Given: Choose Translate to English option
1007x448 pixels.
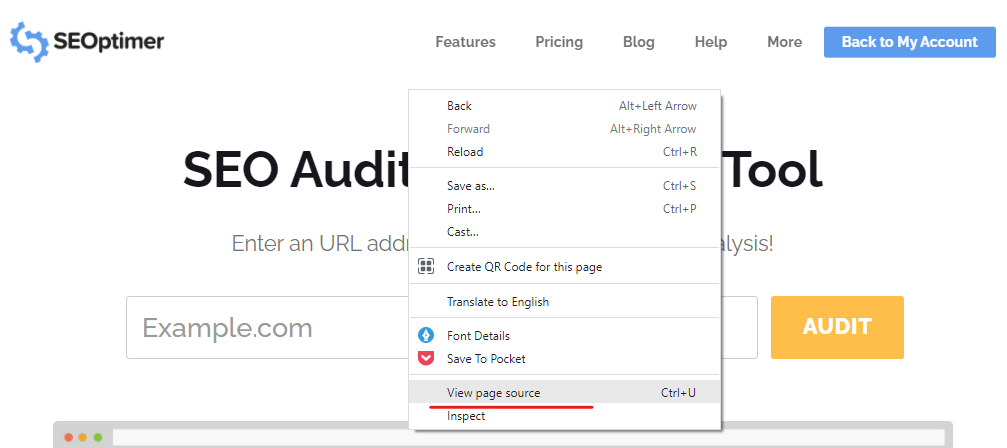Looking at the screenshot, I should click(x=497, y=302).
